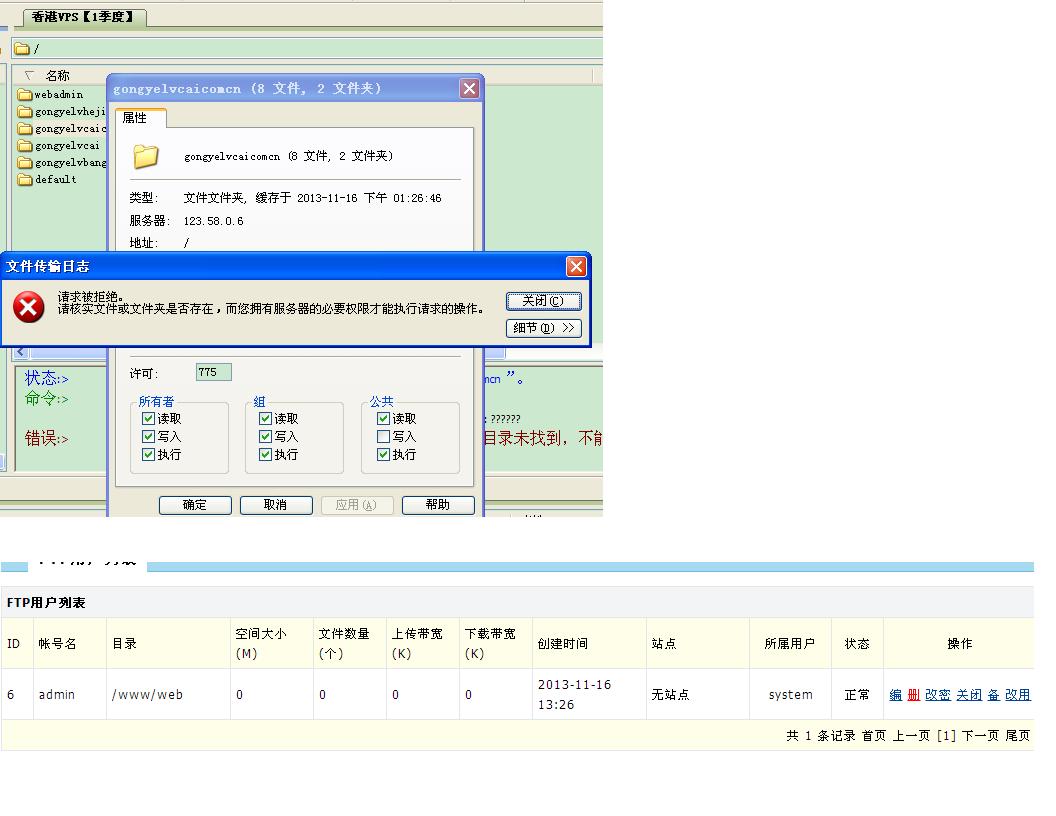
Task: Click the 许可 field showing 775
Action: tap(213, 372)
